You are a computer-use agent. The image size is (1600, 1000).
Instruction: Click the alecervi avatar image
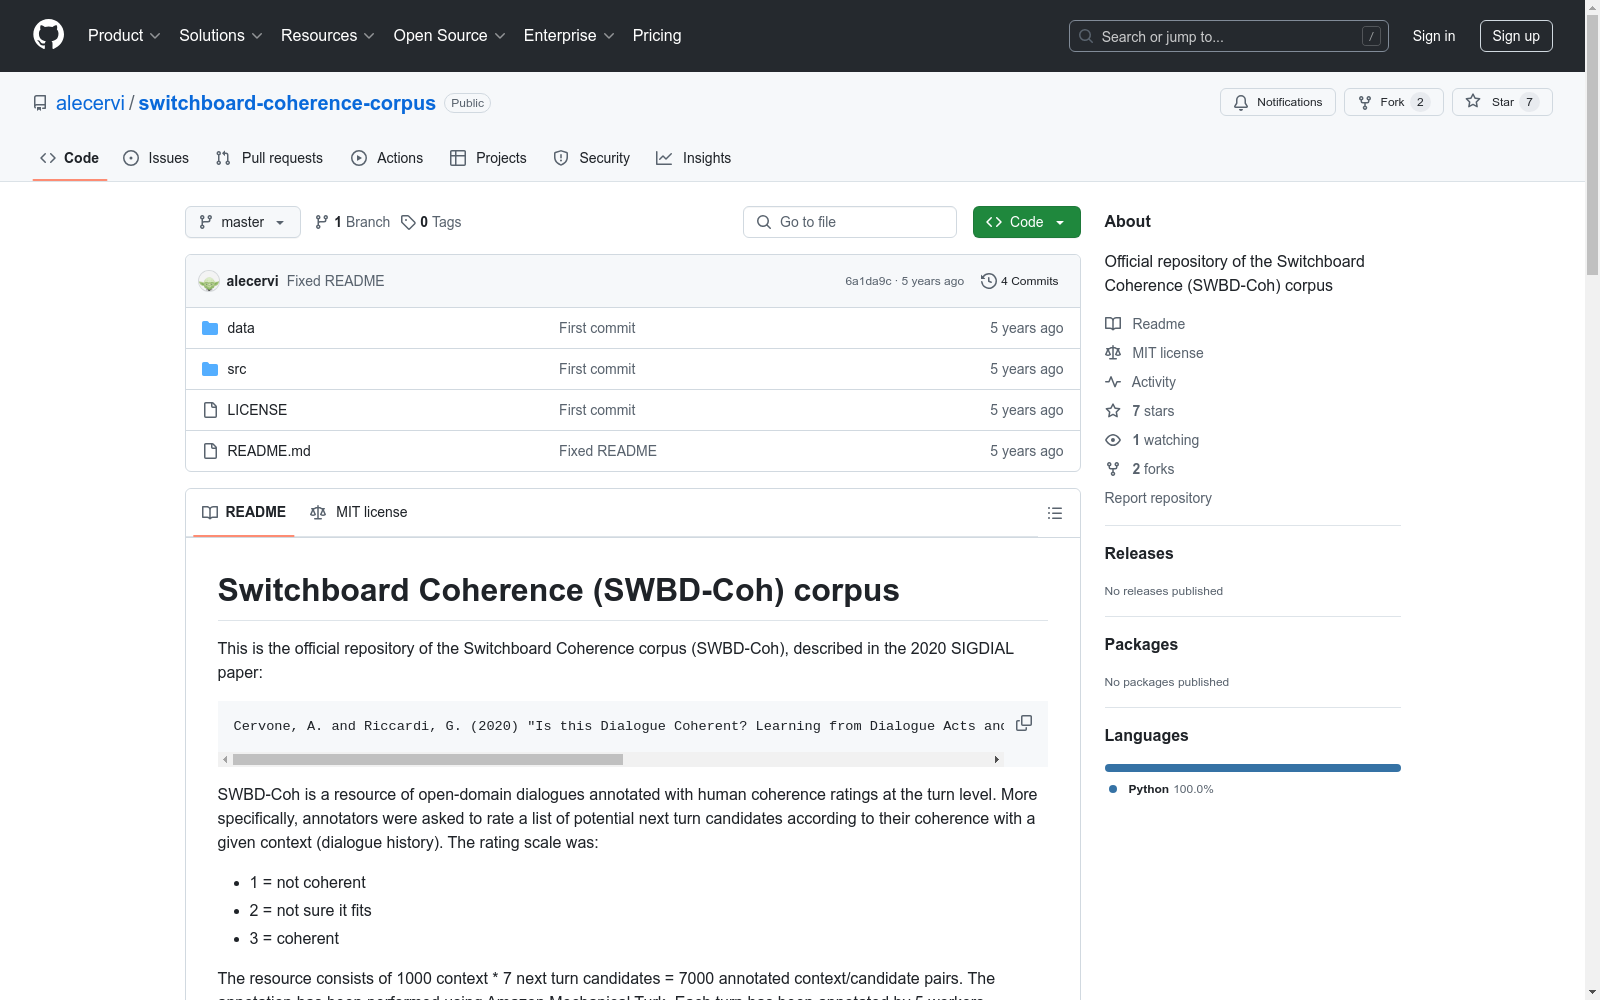coord(209,281)
